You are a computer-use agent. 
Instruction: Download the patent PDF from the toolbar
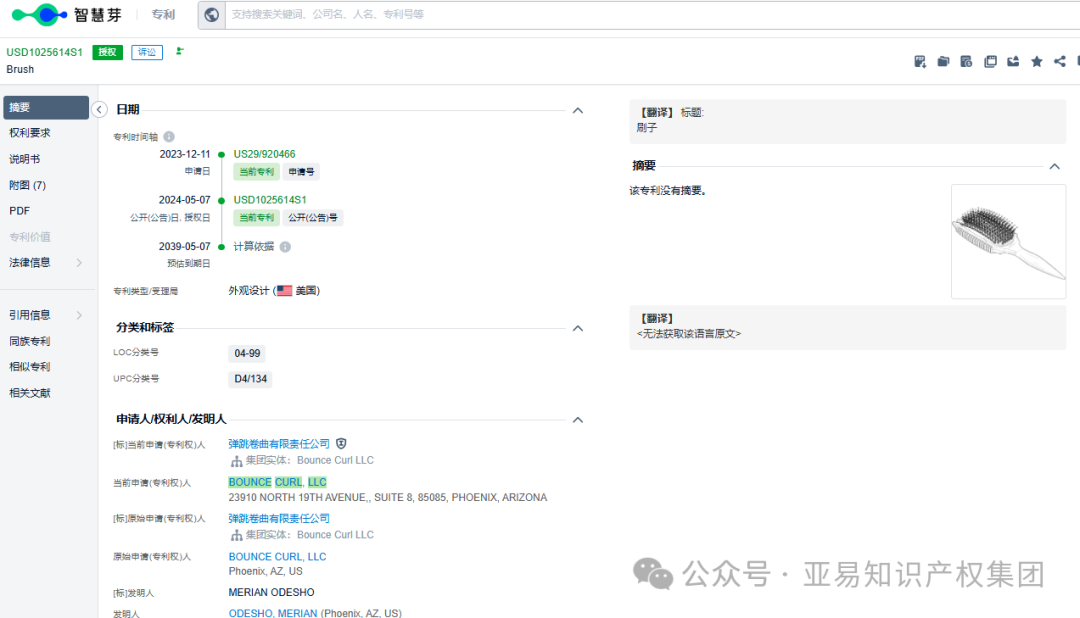coord(920,61)
